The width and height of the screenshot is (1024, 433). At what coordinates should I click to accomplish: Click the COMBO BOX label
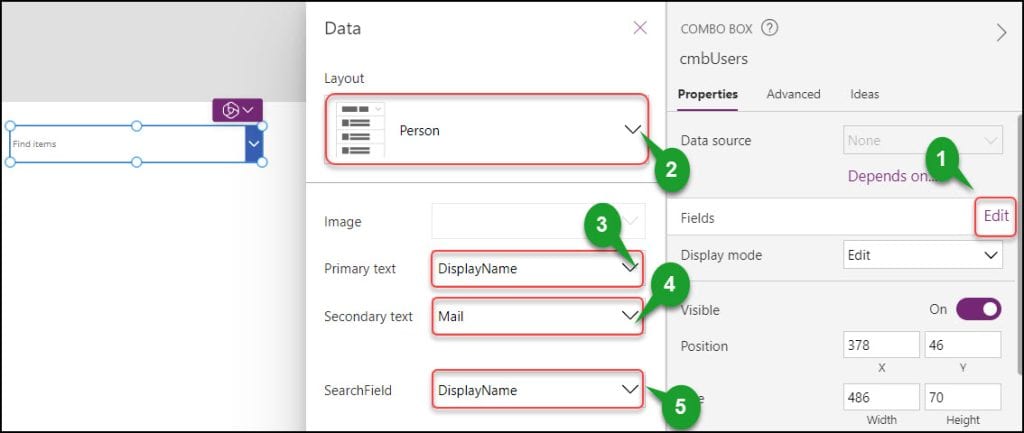(716, 29)
